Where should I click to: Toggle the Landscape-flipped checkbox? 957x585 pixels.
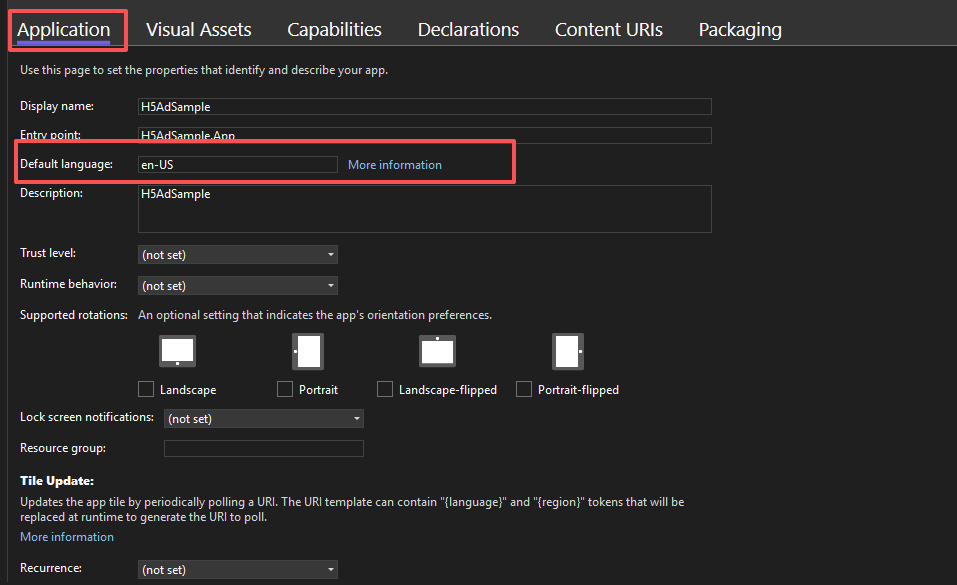point(385,389)
